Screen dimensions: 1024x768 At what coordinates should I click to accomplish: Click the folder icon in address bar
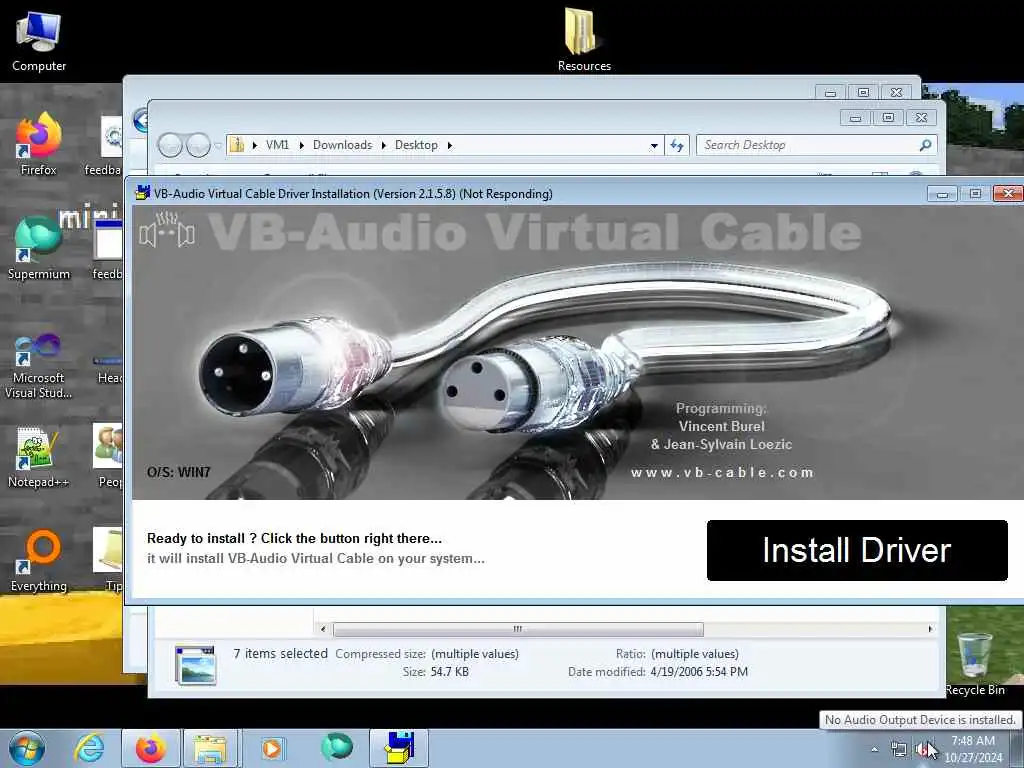pyautogui.click(x=237, y=145)
